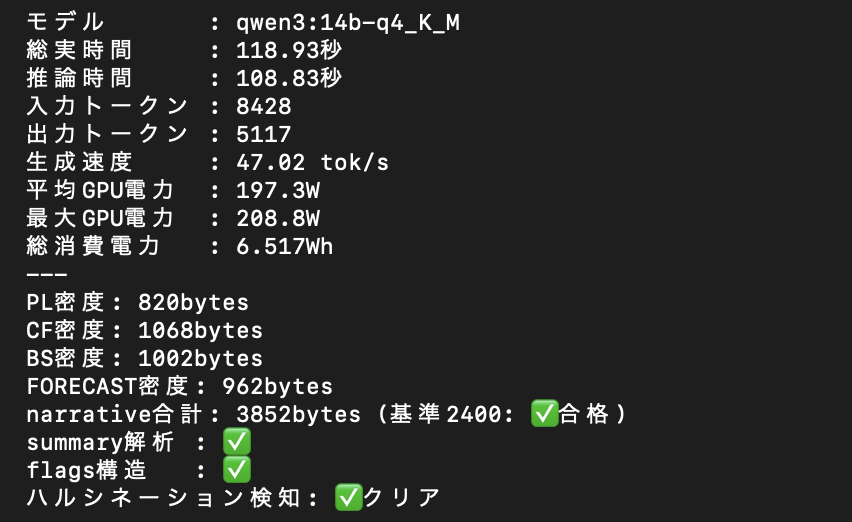Click the PL密度 value 820bytes
Viewport: 852px width, 522px height.
(x=193, y=303)
